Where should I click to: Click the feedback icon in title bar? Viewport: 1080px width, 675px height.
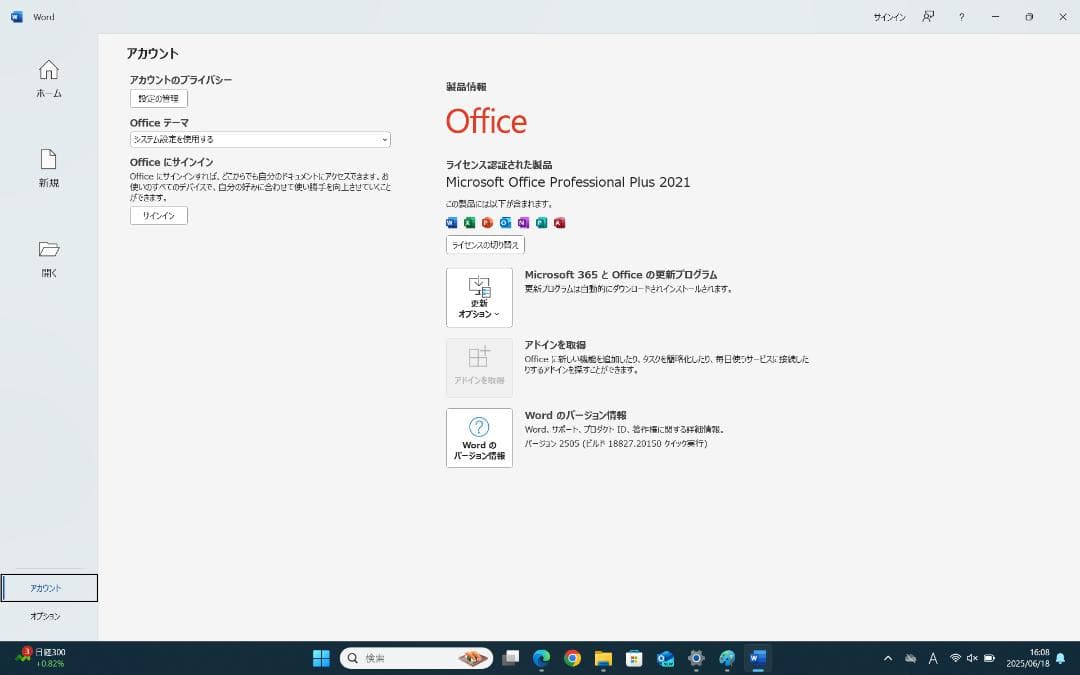(x=928, y=17)
